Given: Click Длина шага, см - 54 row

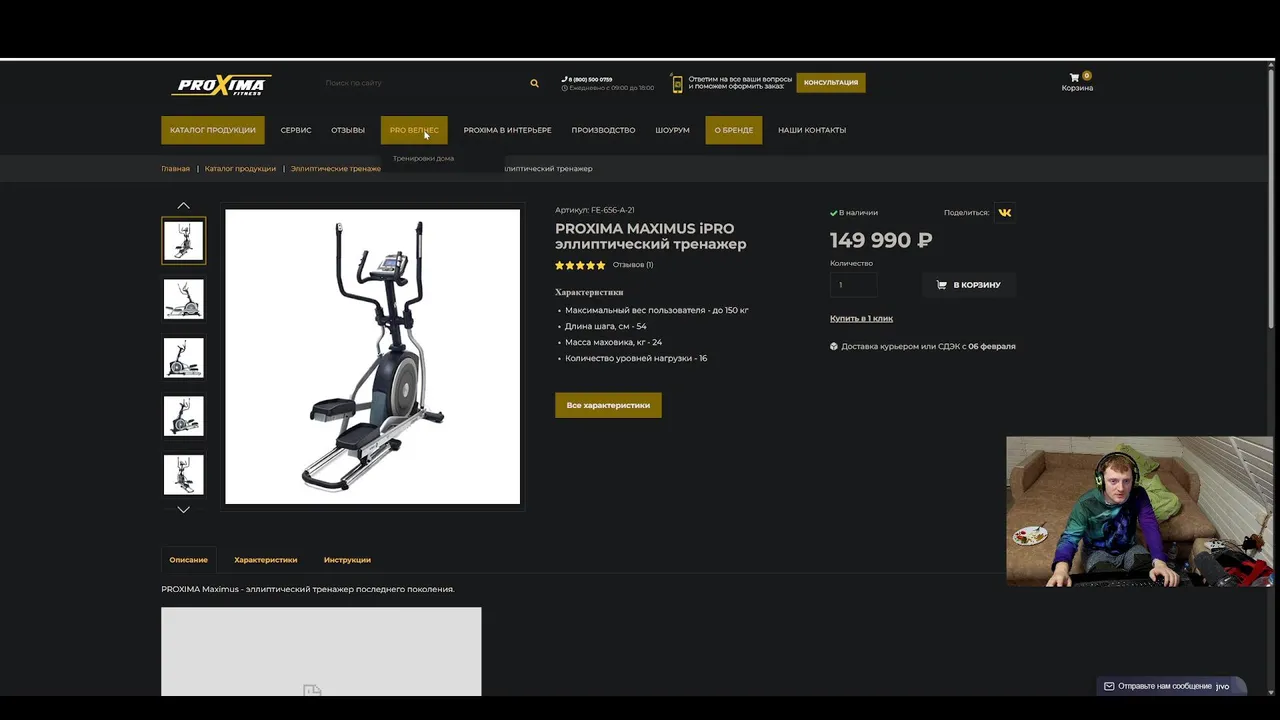Looking at the screenshot, I should (x=606, y=326).
